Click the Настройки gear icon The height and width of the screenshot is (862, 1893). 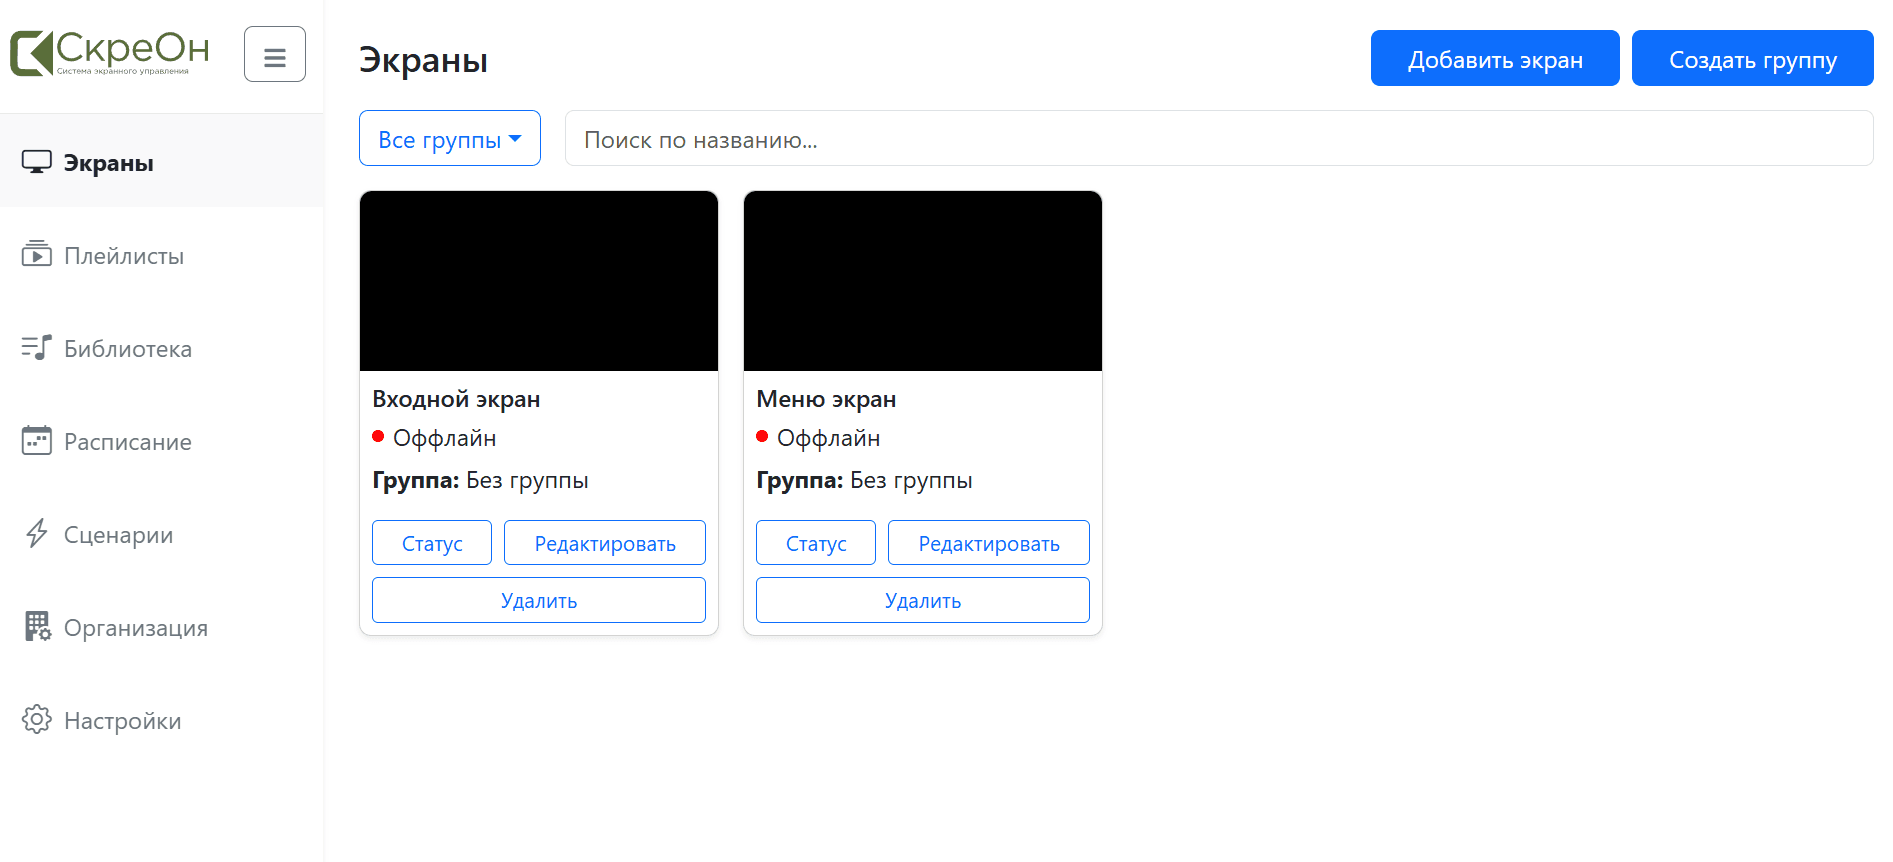click(x=37, y=720)
